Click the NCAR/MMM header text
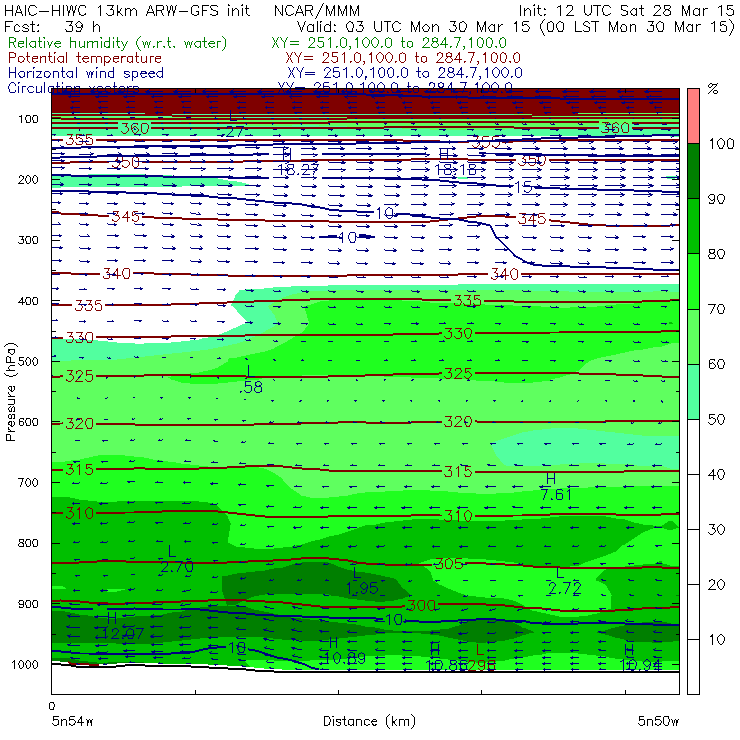 [317, 10]
